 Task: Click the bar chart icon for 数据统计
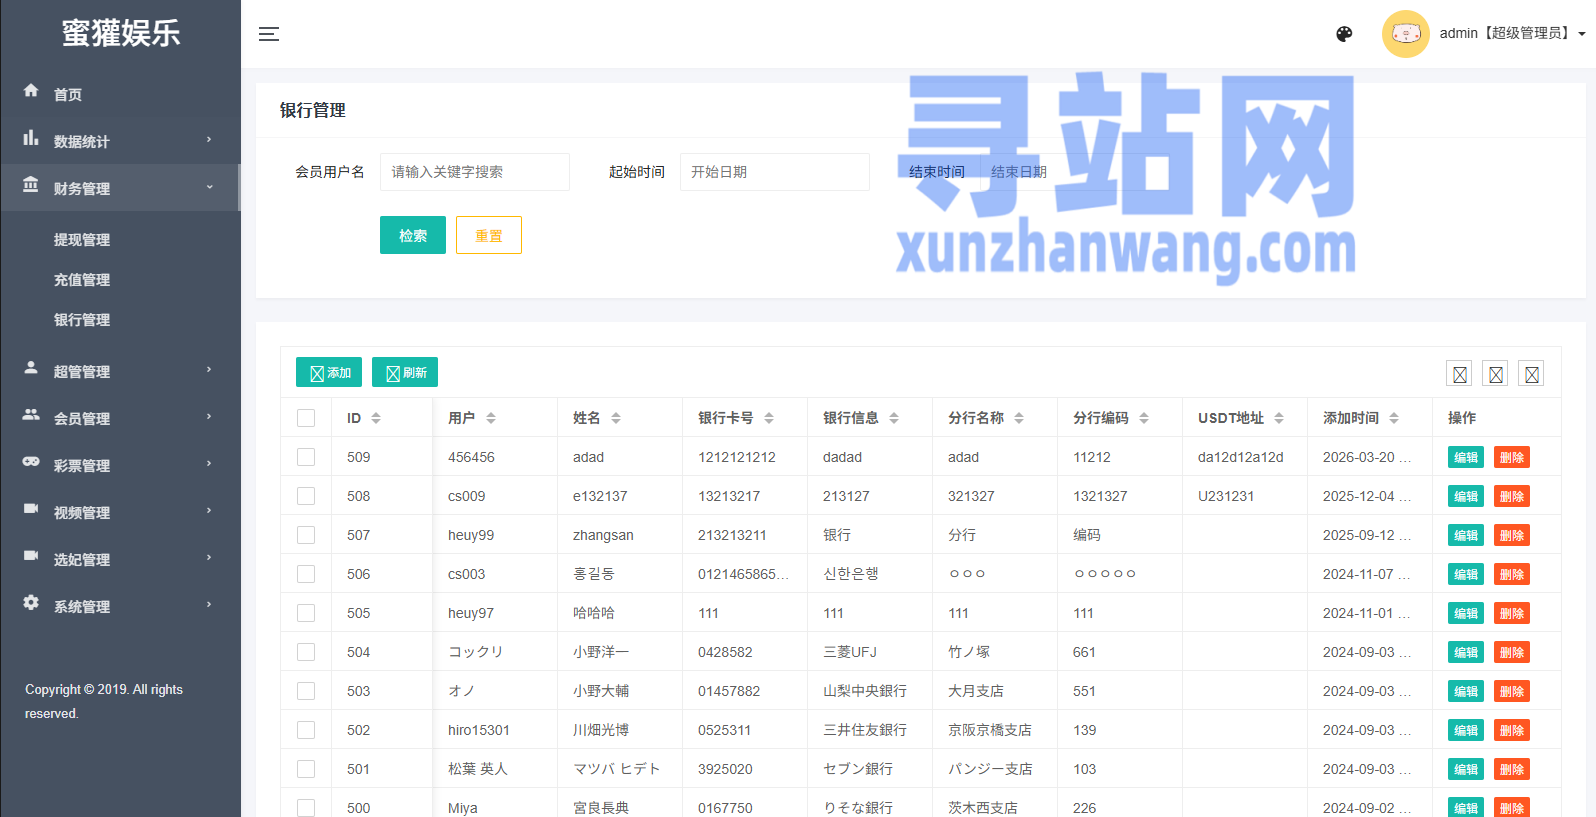point(31,138)
